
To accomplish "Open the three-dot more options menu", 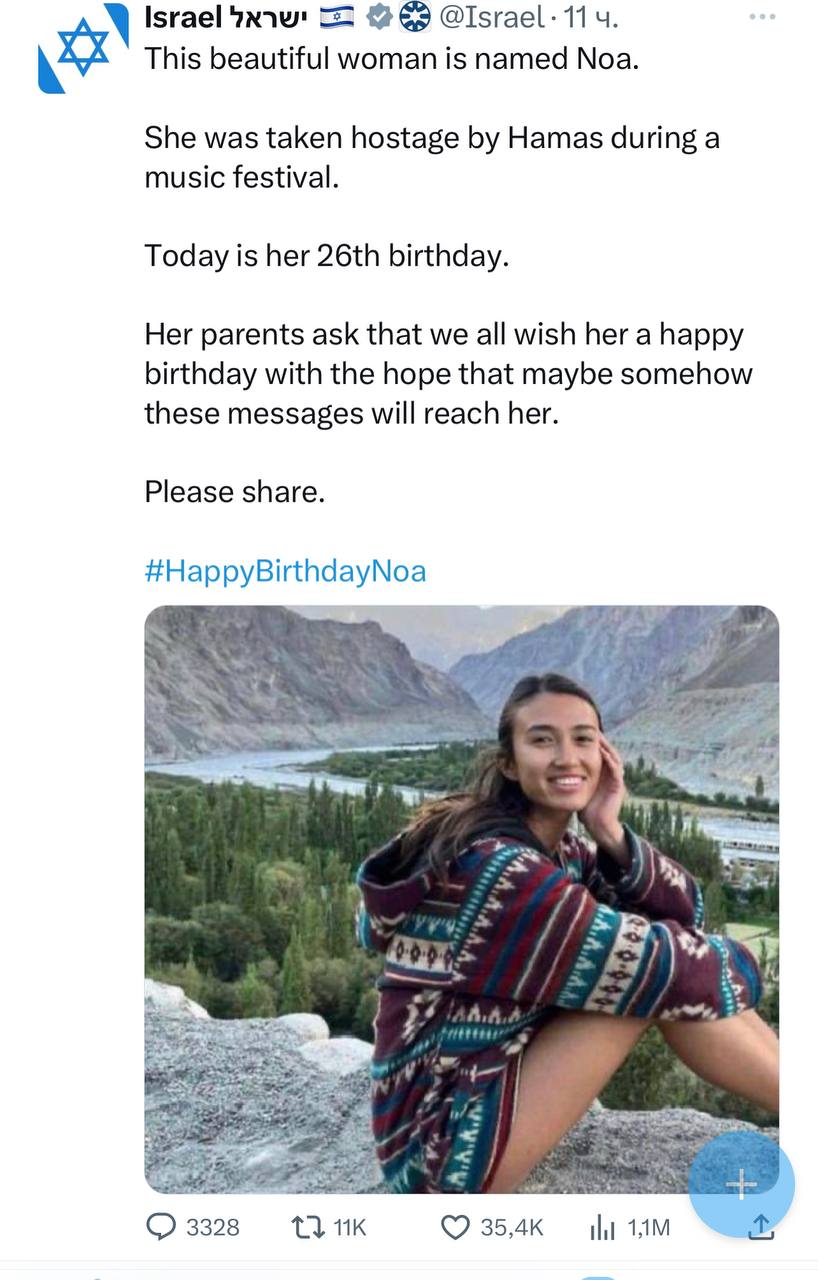I will click(761, 17).
